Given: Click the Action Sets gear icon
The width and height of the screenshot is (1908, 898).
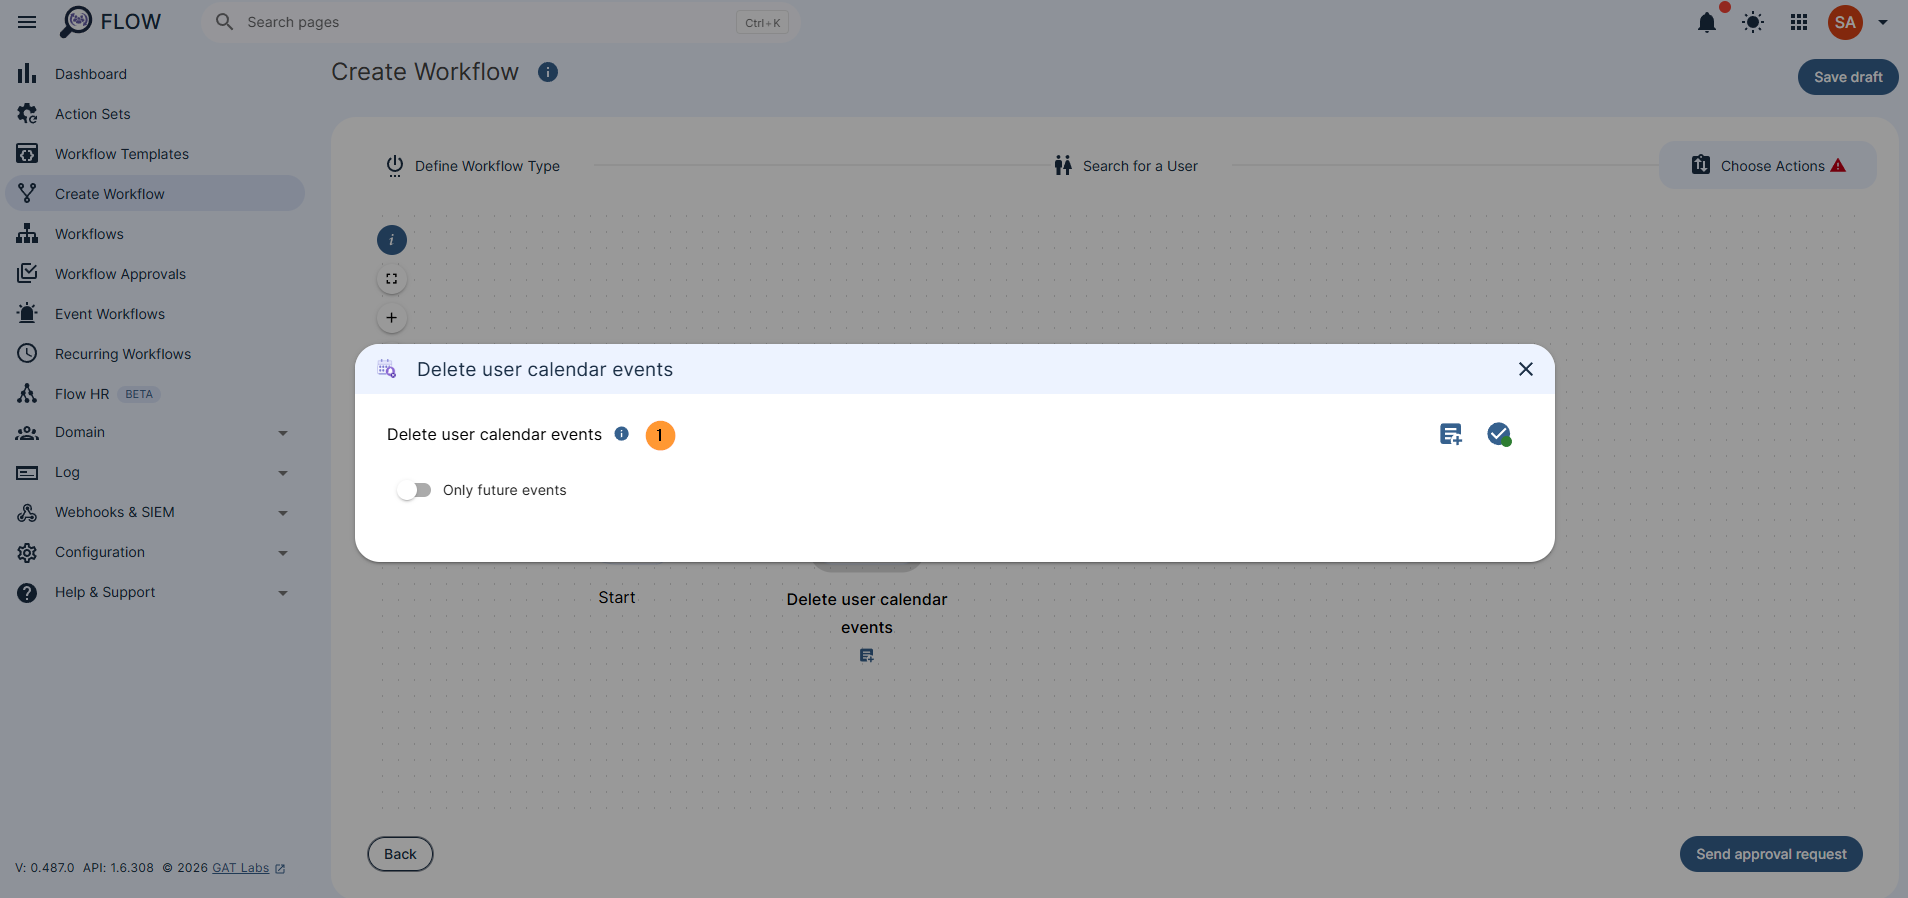Looking at the screenshot, I should pos(27,114).
